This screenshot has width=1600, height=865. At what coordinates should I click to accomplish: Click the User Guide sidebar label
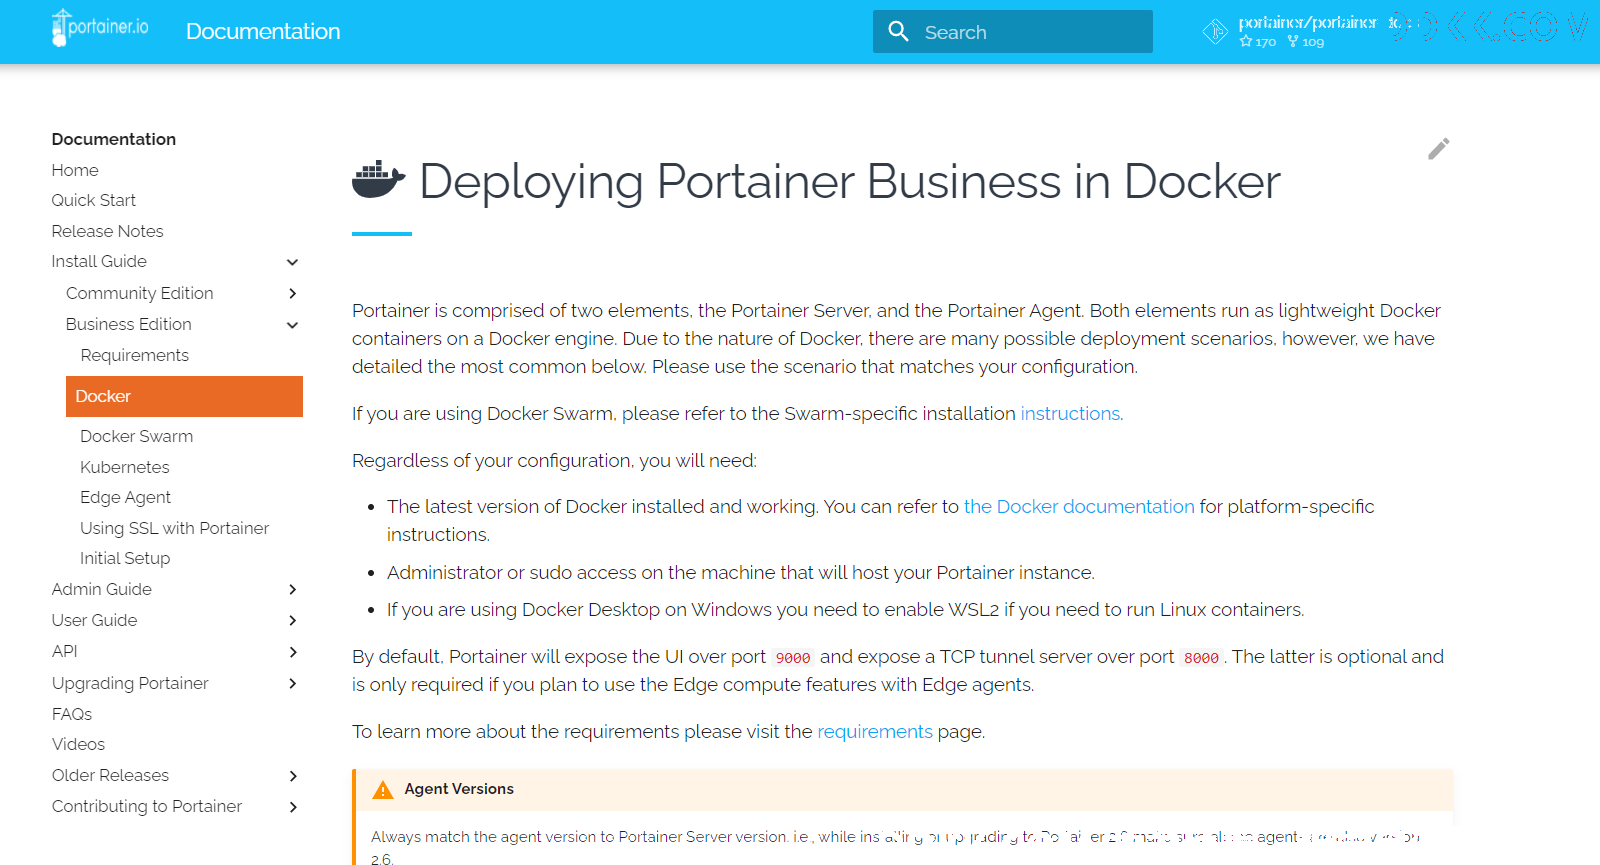tap(95, 620)
